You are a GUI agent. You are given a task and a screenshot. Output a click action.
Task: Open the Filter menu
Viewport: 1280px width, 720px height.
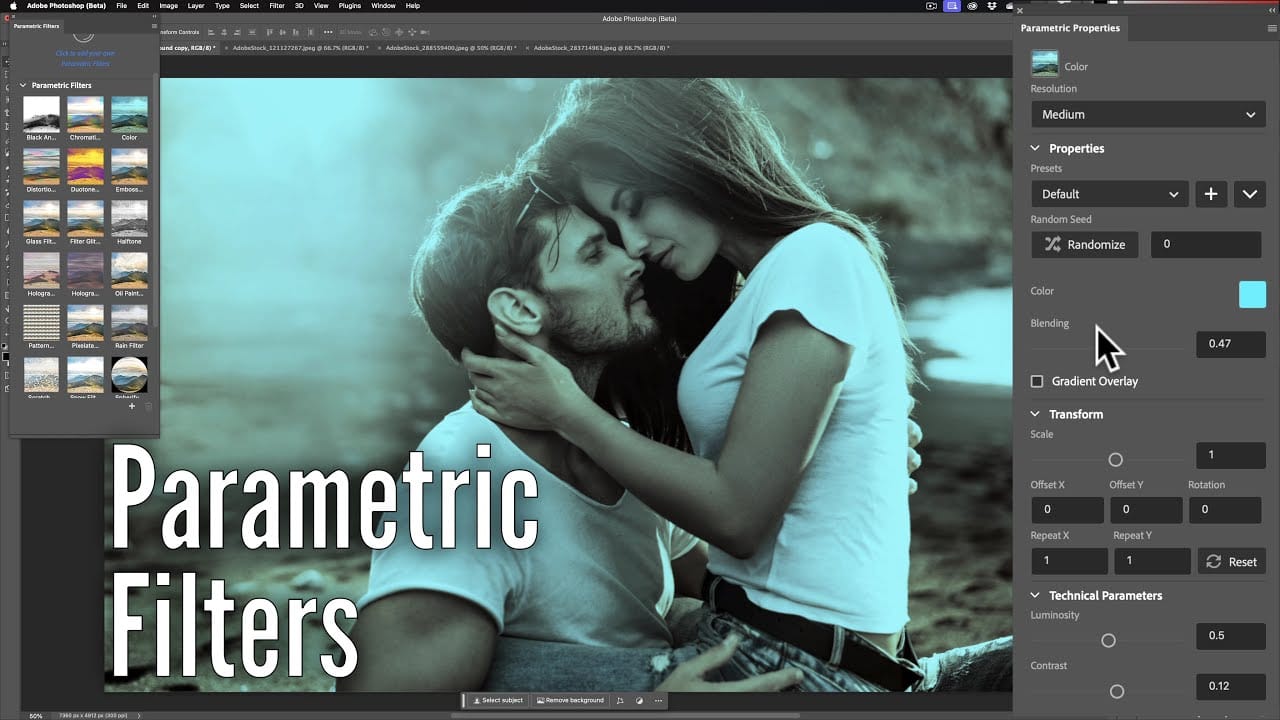coord(276,6)
